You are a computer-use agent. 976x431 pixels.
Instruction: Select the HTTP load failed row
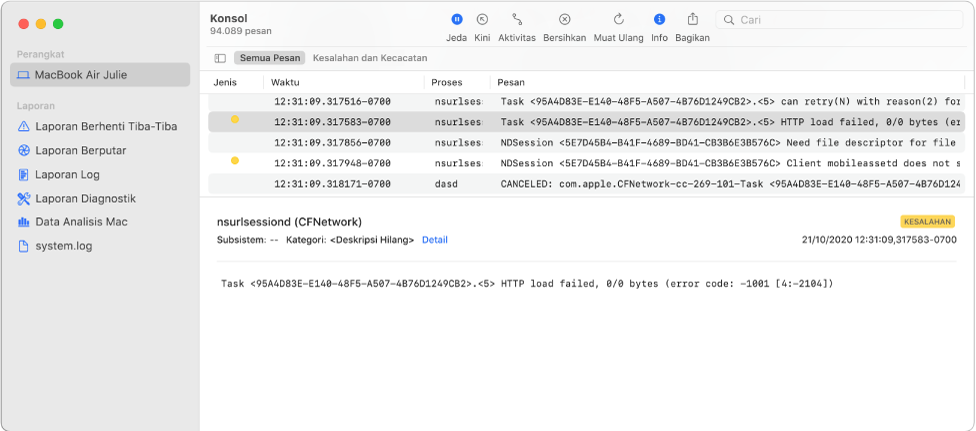click(x=586, y=122)
